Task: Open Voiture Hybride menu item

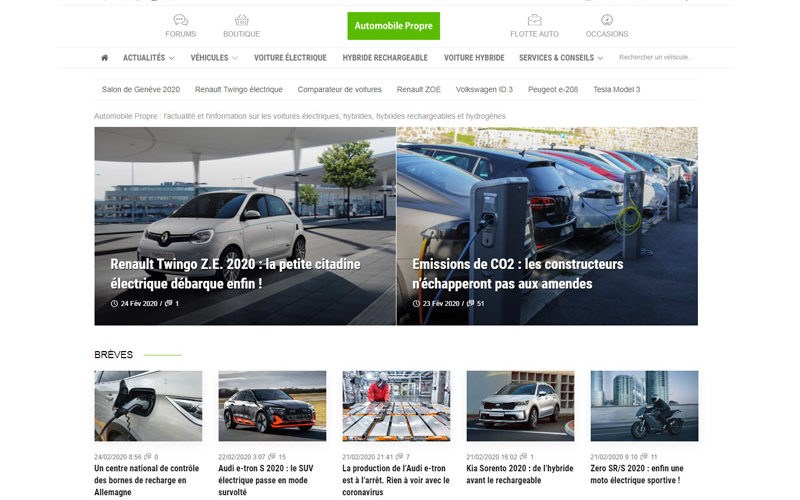Action: [x=474, y=58]
